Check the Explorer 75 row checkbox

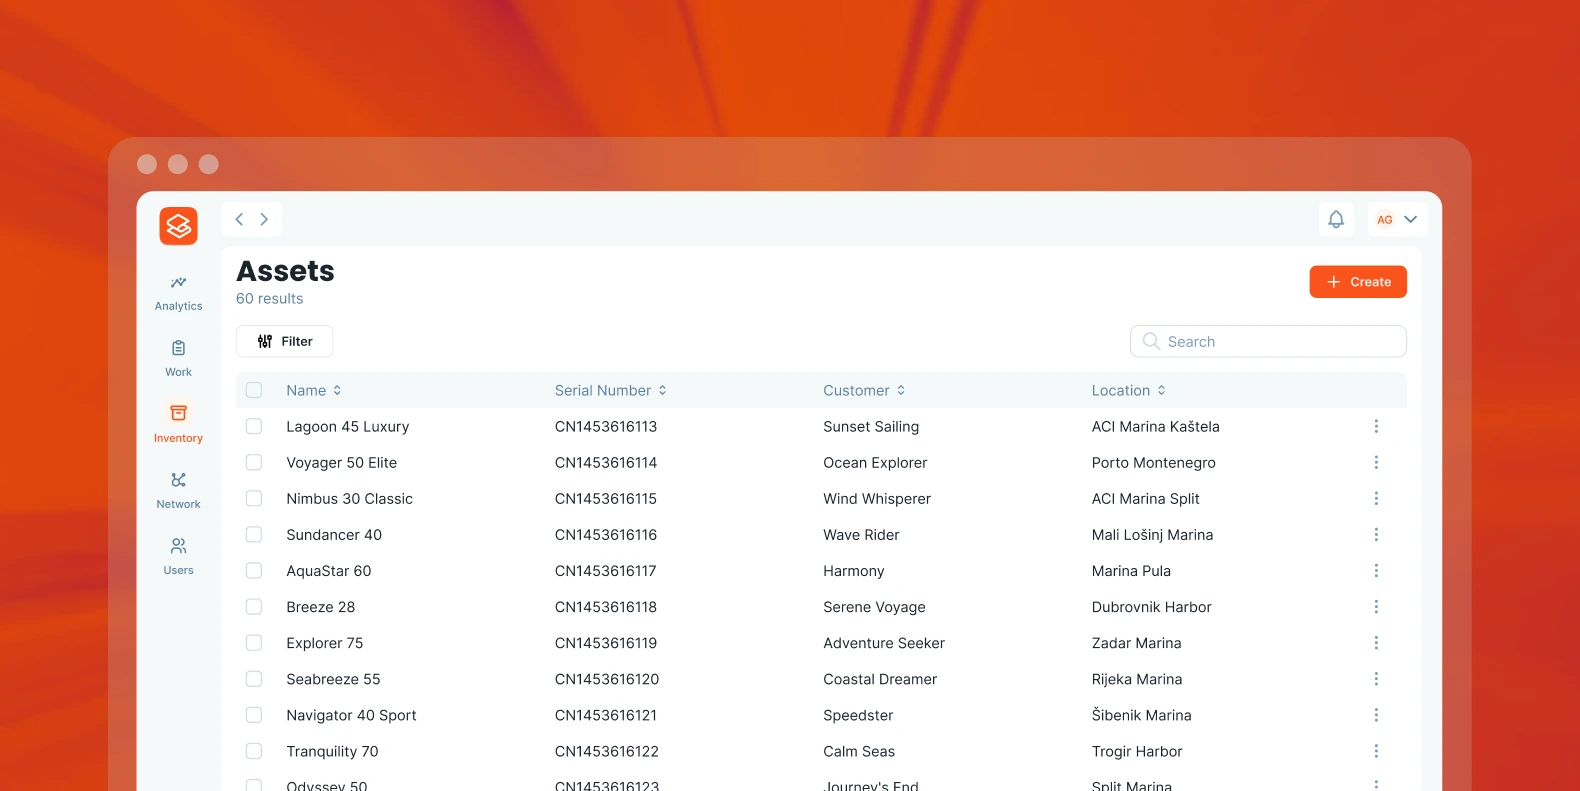coord(254,642)
